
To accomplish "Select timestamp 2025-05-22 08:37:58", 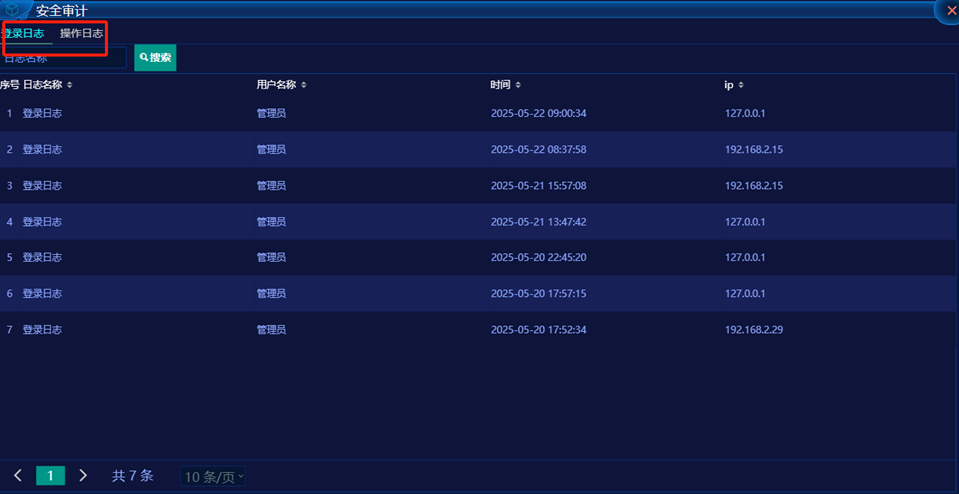I will tap(539, 149).
